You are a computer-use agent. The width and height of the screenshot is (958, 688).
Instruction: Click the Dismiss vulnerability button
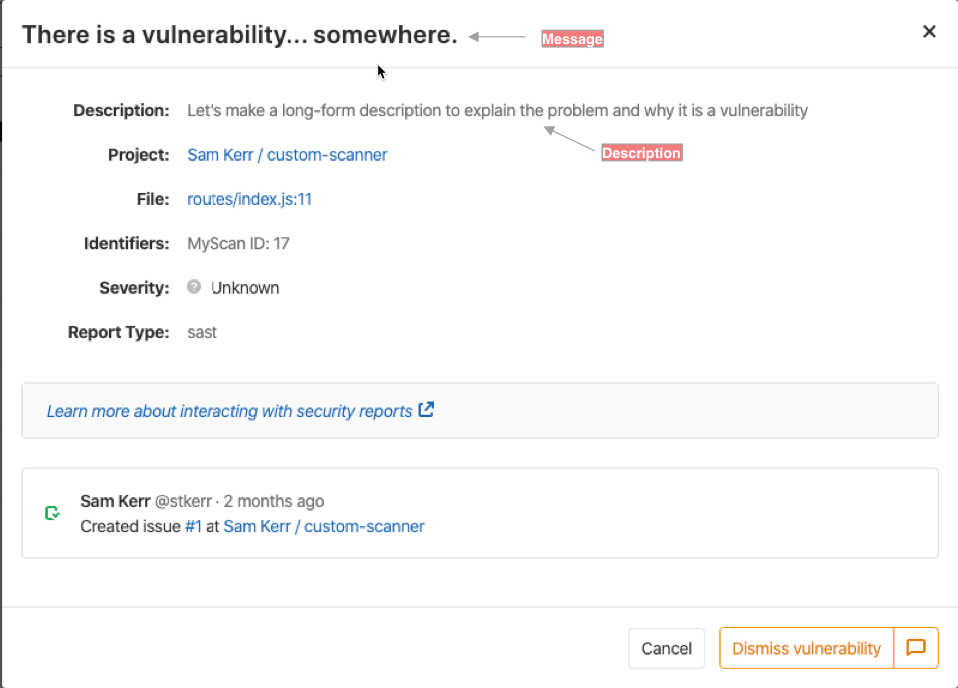tap(805, 648)
